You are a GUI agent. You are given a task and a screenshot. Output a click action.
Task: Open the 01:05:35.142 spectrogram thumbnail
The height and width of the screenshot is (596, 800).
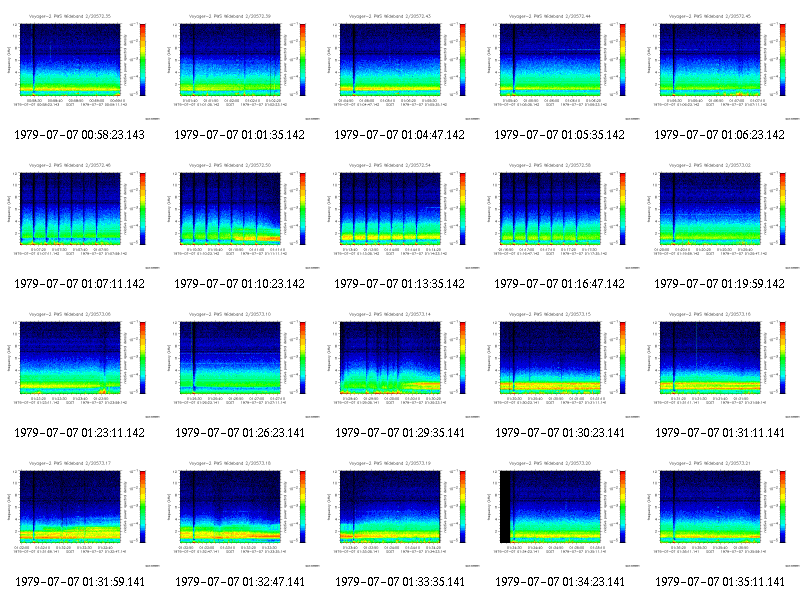point(560,65)
